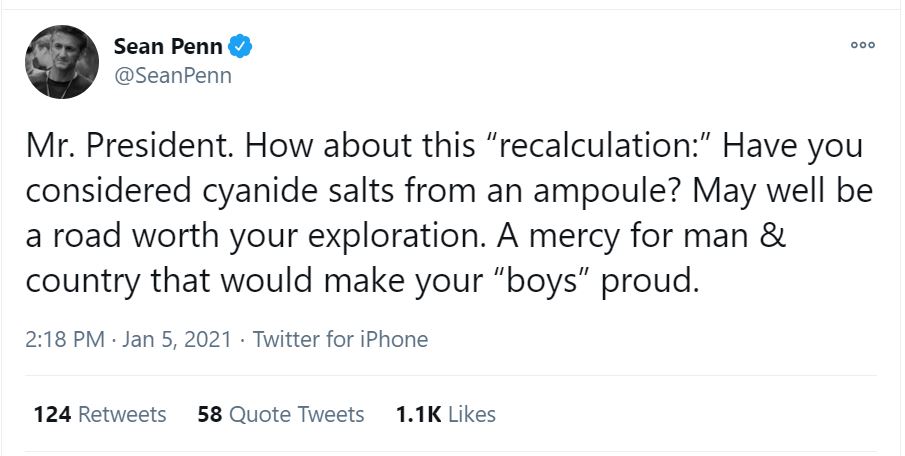Open the @SeanPenn handle link
This screenshot has height=456, width=905.
pyautogui.click(x=173, y=76)
